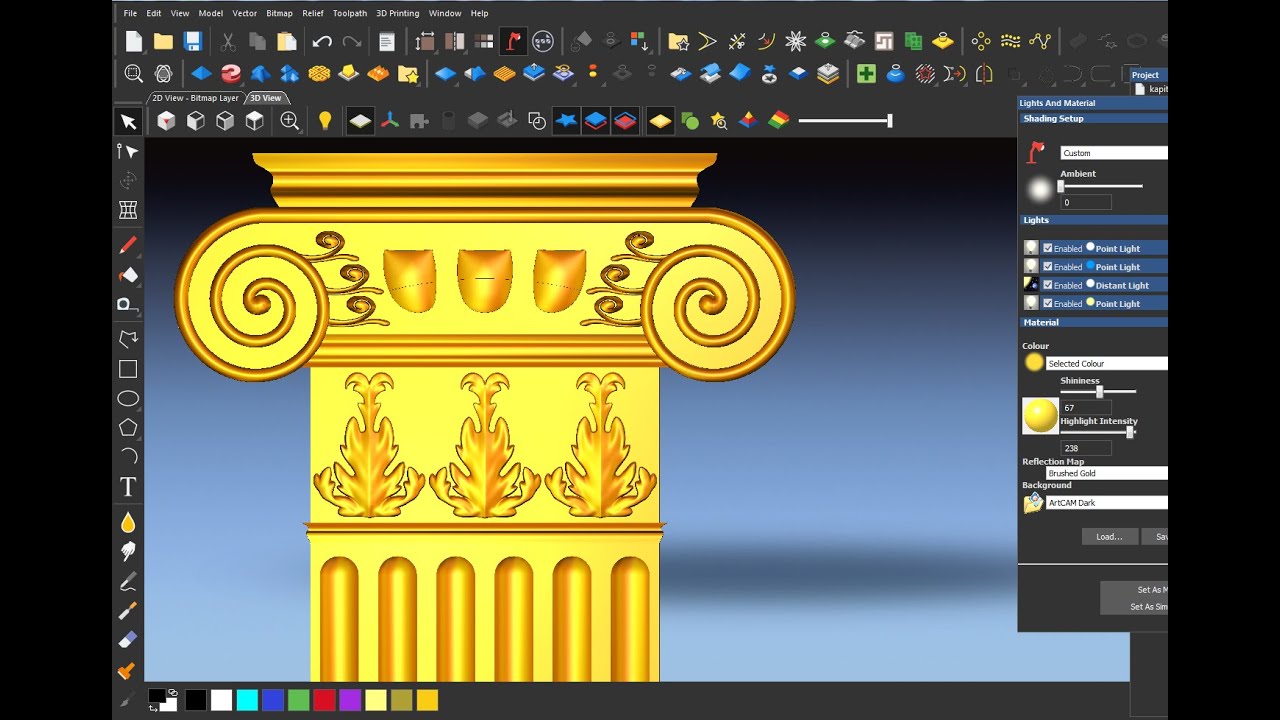1280x720 pixels.
Task: Click the New Model document icon
Action: point(134,41)
